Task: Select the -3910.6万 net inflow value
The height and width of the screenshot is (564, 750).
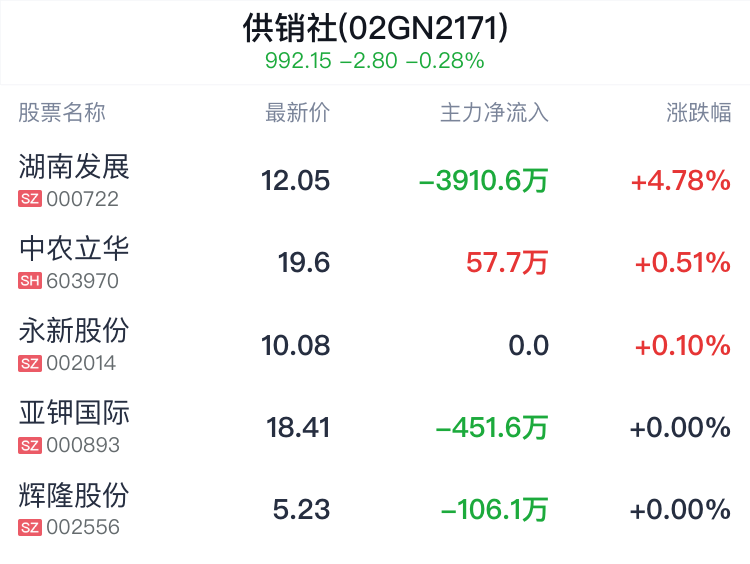Action: click(x=483, y=181)
